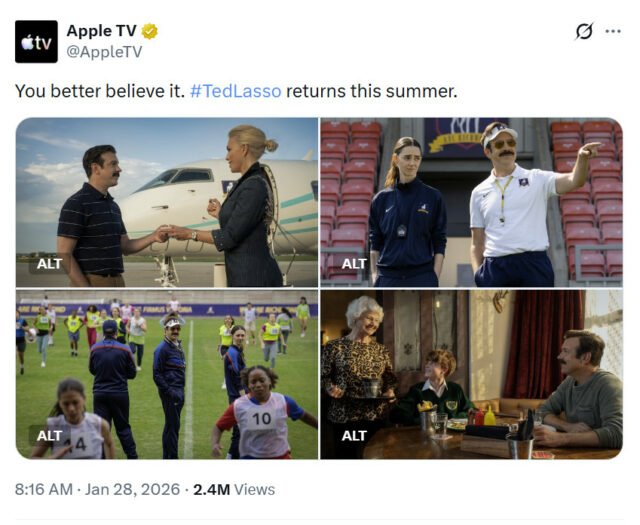Open the airplane handshake photo
Screen dimensions: 640x525
click(x=167, y=202)
